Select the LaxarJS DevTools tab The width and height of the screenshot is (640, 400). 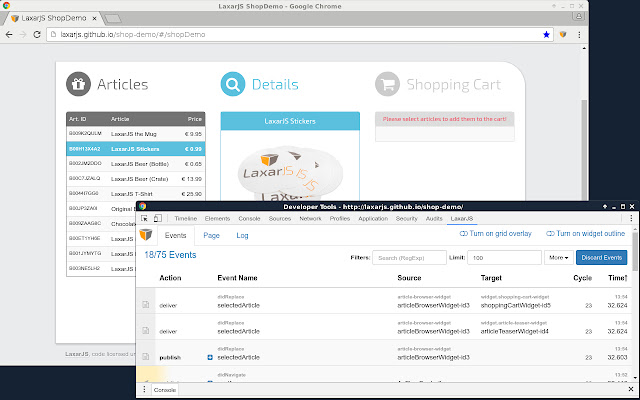462,218
